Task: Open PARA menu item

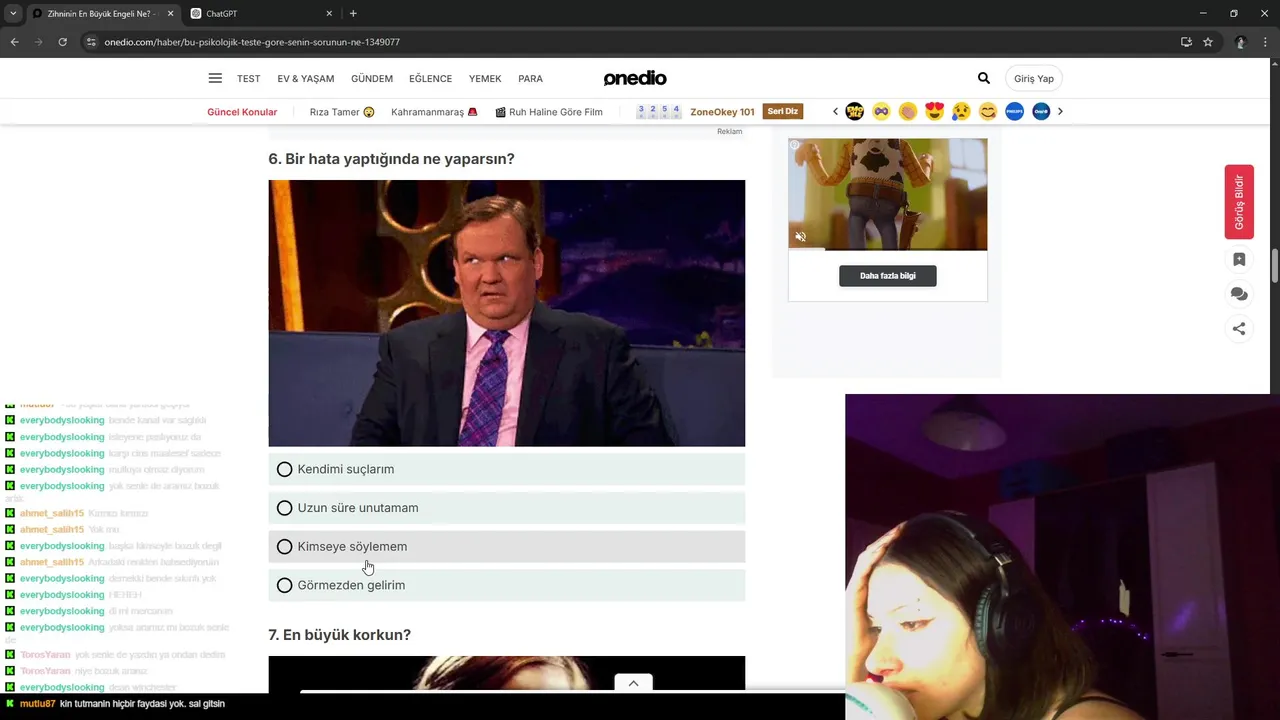Action: [x=530, y=79]
